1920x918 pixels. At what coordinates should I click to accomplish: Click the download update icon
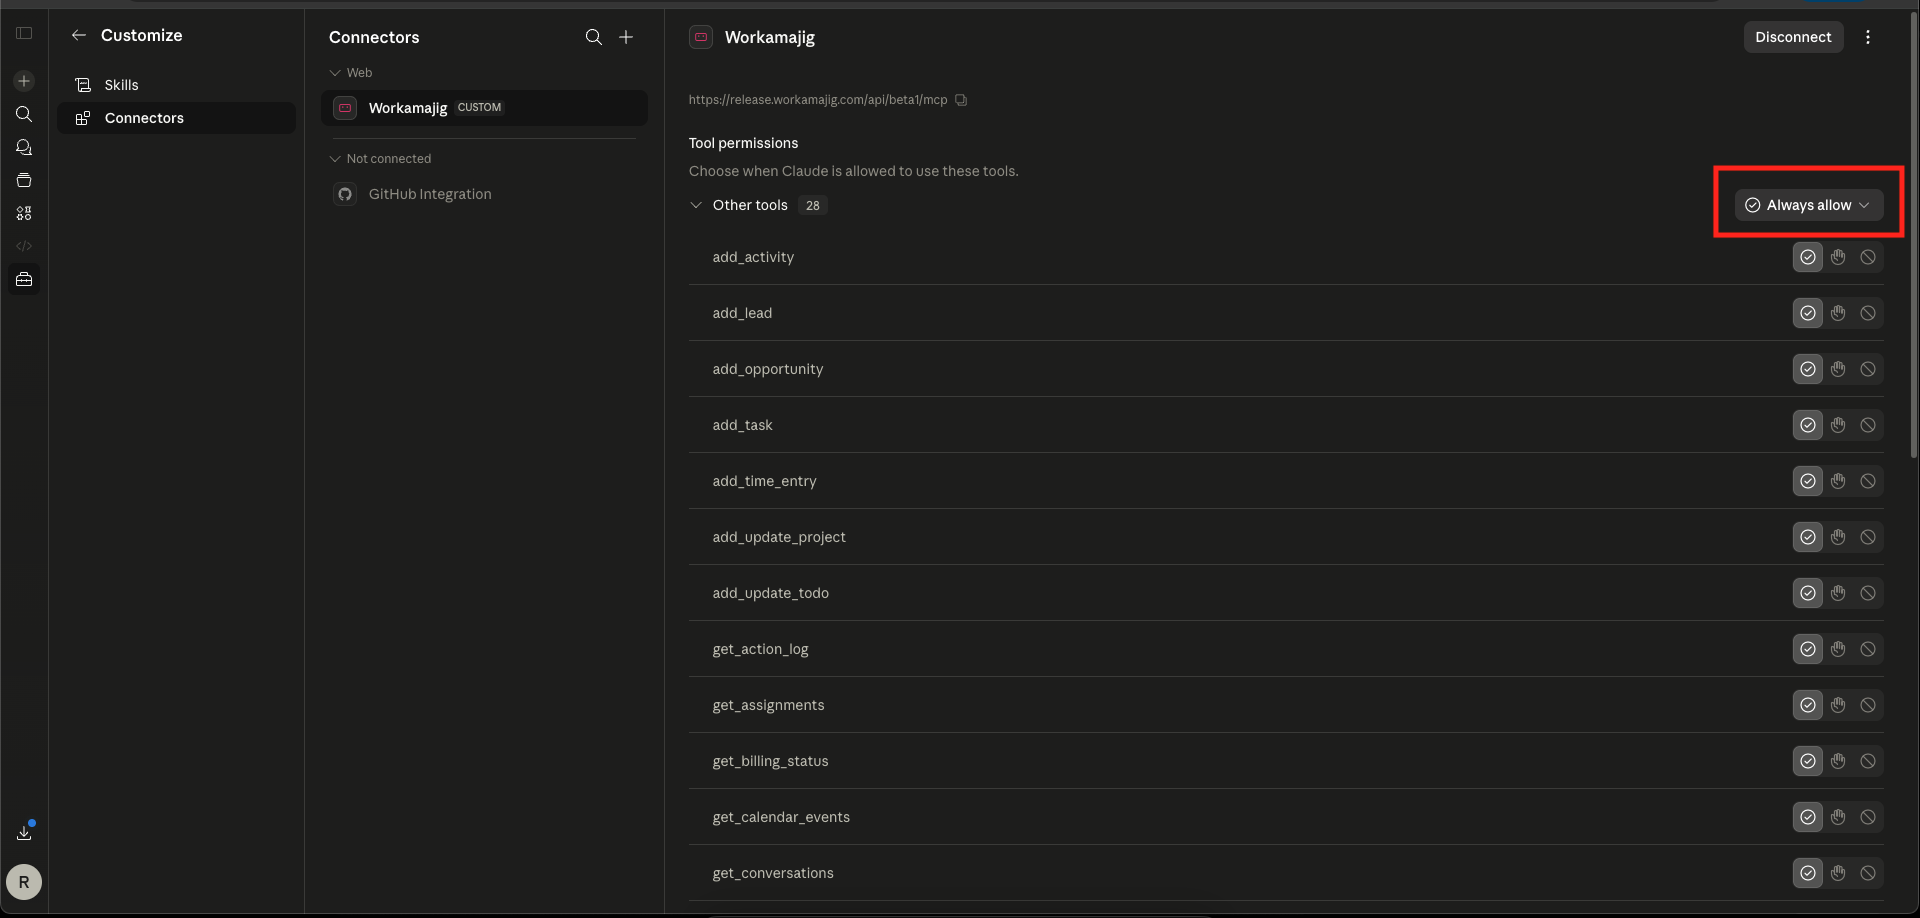(24, 832)
